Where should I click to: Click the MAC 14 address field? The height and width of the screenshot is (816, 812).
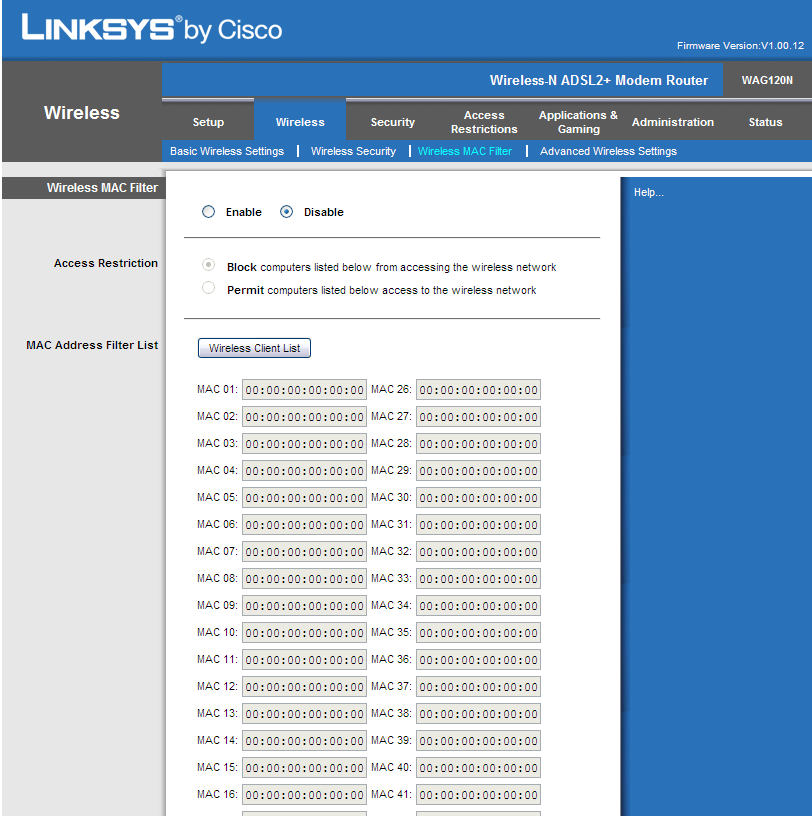(x=304, y=741)
